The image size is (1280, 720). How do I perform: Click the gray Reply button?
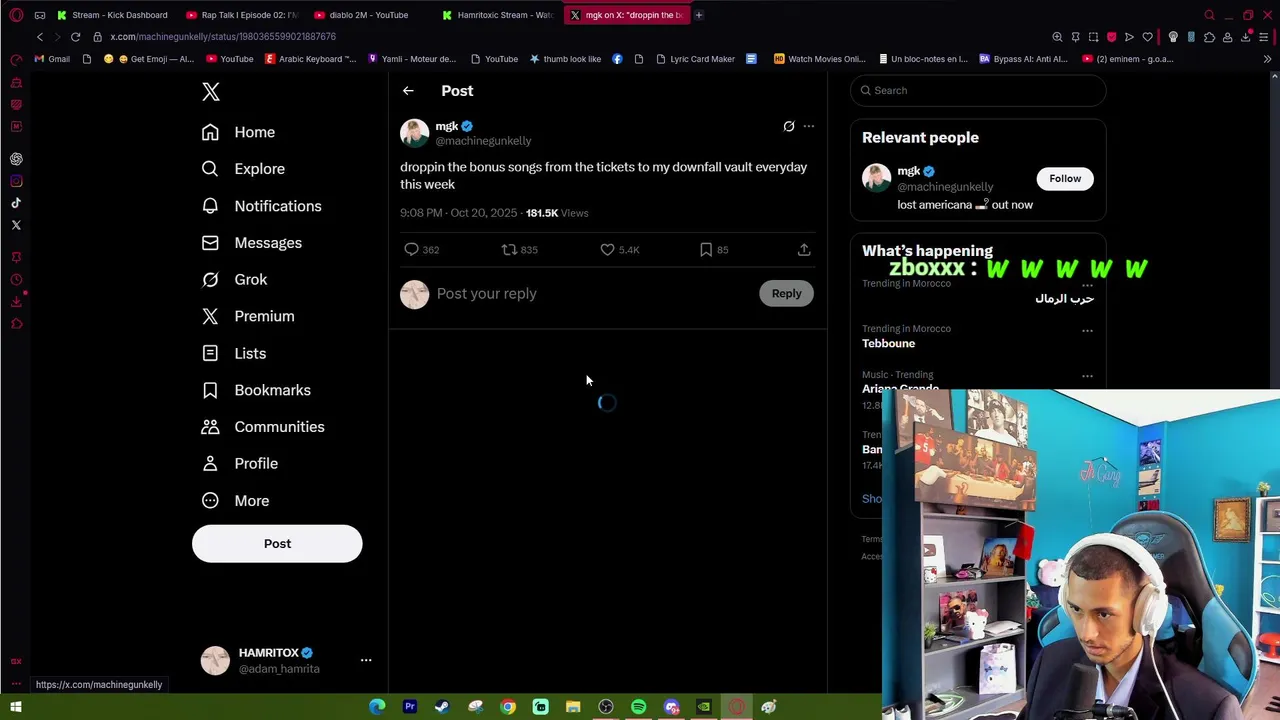coord(786,294)
